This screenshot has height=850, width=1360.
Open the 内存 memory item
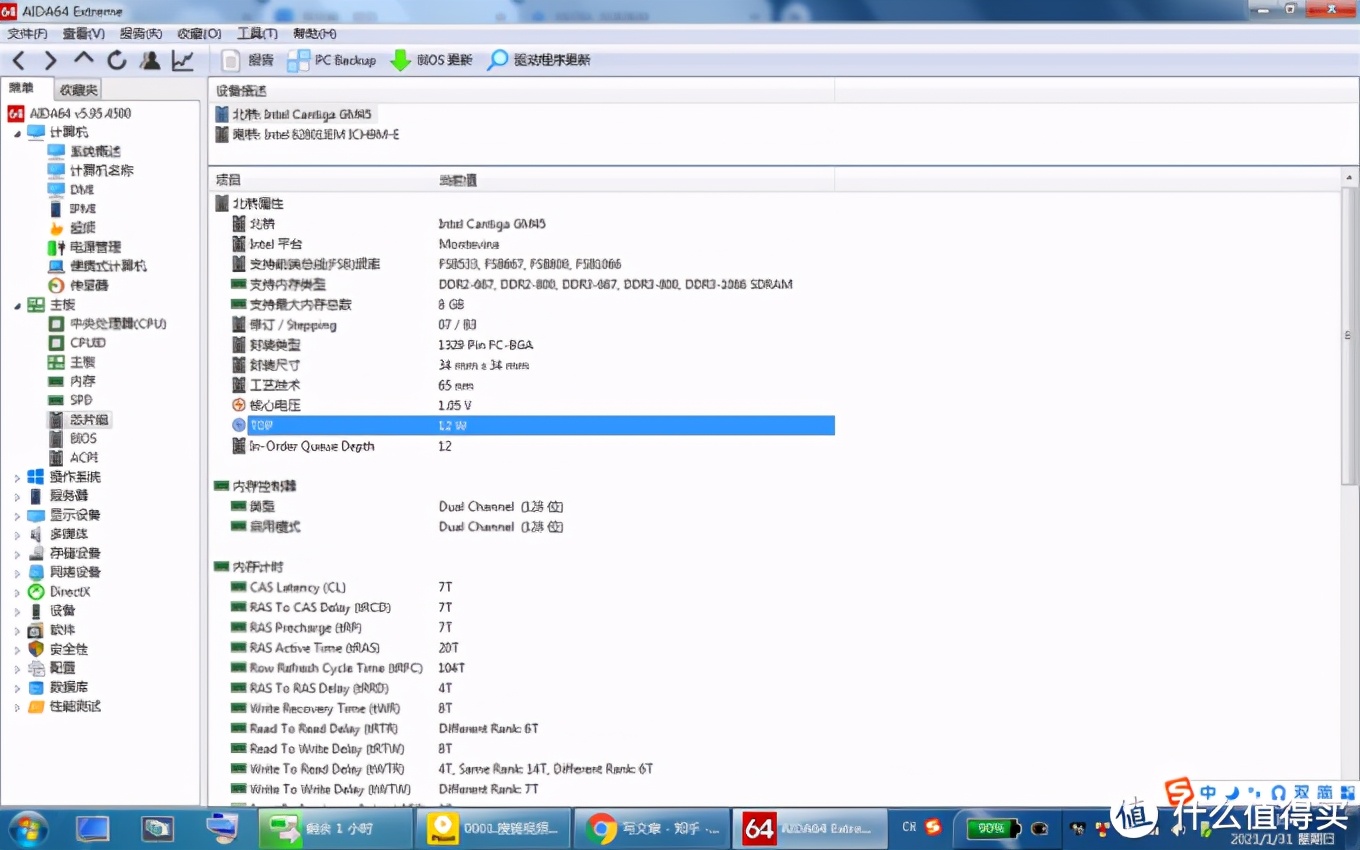point(72,381)
